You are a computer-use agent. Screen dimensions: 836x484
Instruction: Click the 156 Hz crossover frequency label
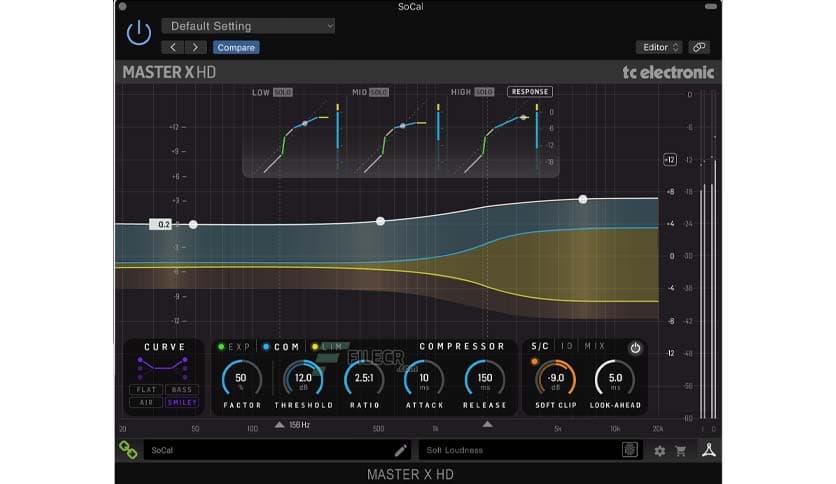click(300, 425)
